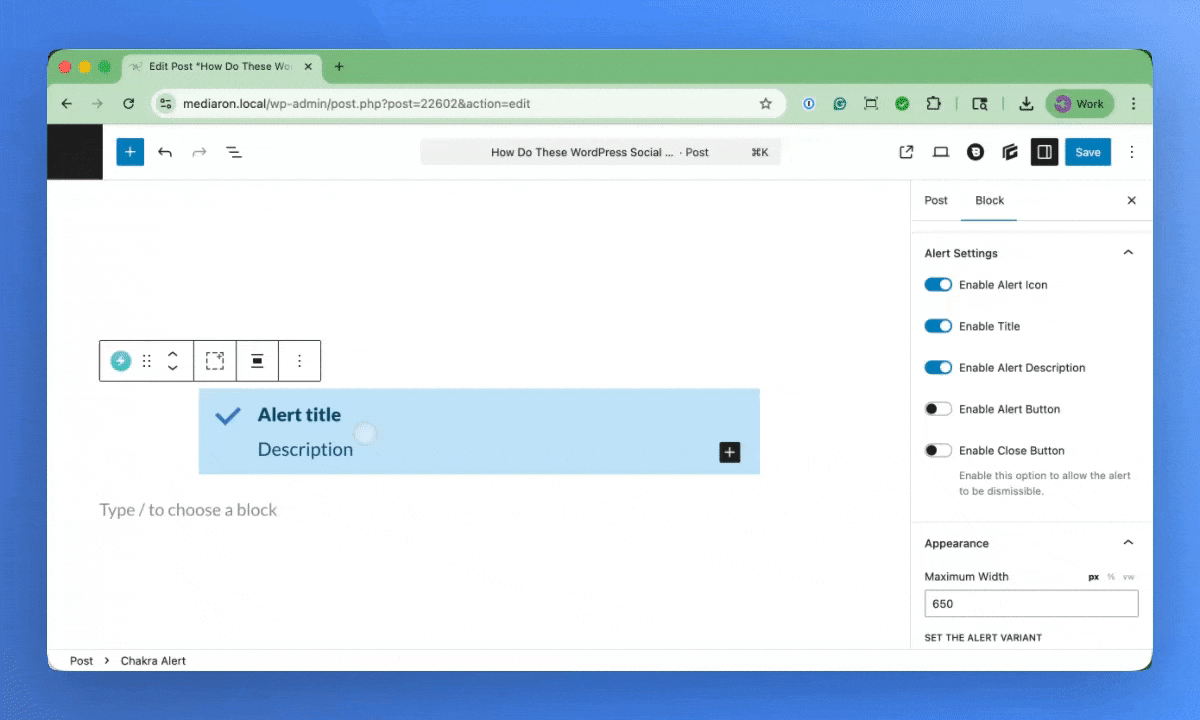Collapse the Alert Settings section
The height and width of the screenshot is (720, 1200).
[x=1128, y=253]
